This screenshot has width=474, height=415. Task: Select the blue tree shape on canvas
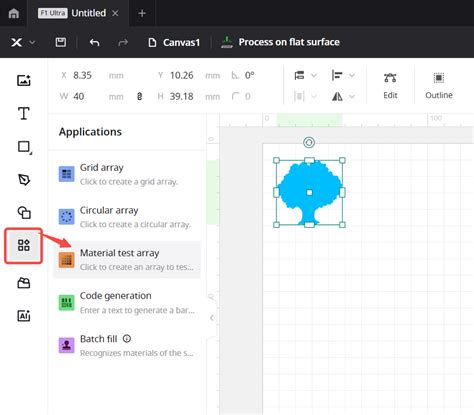click(309, 192)
